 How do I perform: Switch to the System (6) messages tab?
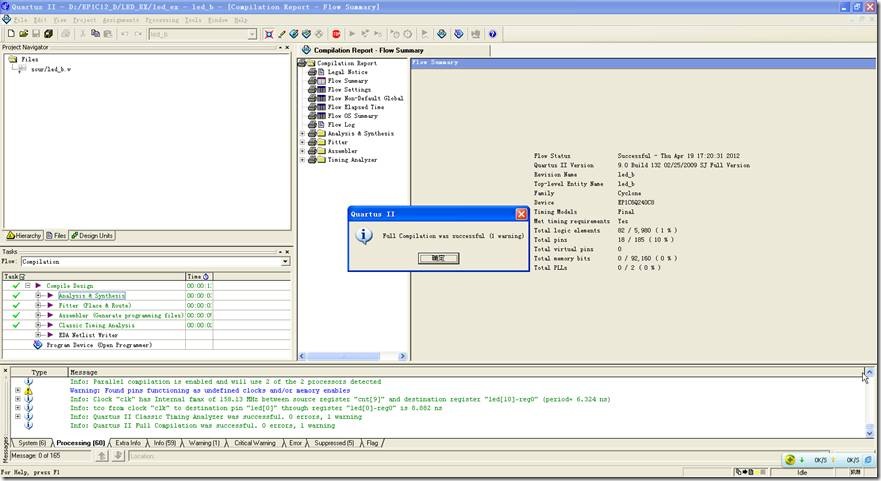(x=31, y=443)
